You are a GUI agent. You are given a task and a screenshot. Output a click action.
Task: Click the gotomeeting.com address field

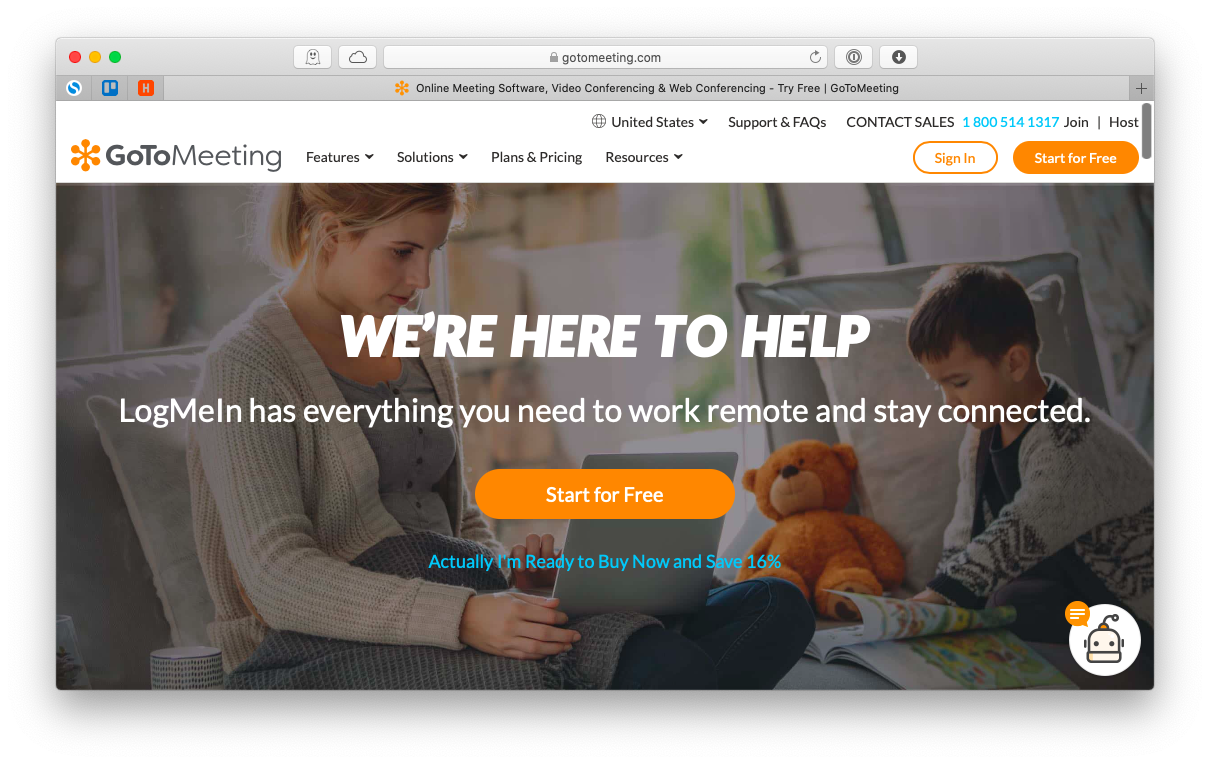pos(605,57)
